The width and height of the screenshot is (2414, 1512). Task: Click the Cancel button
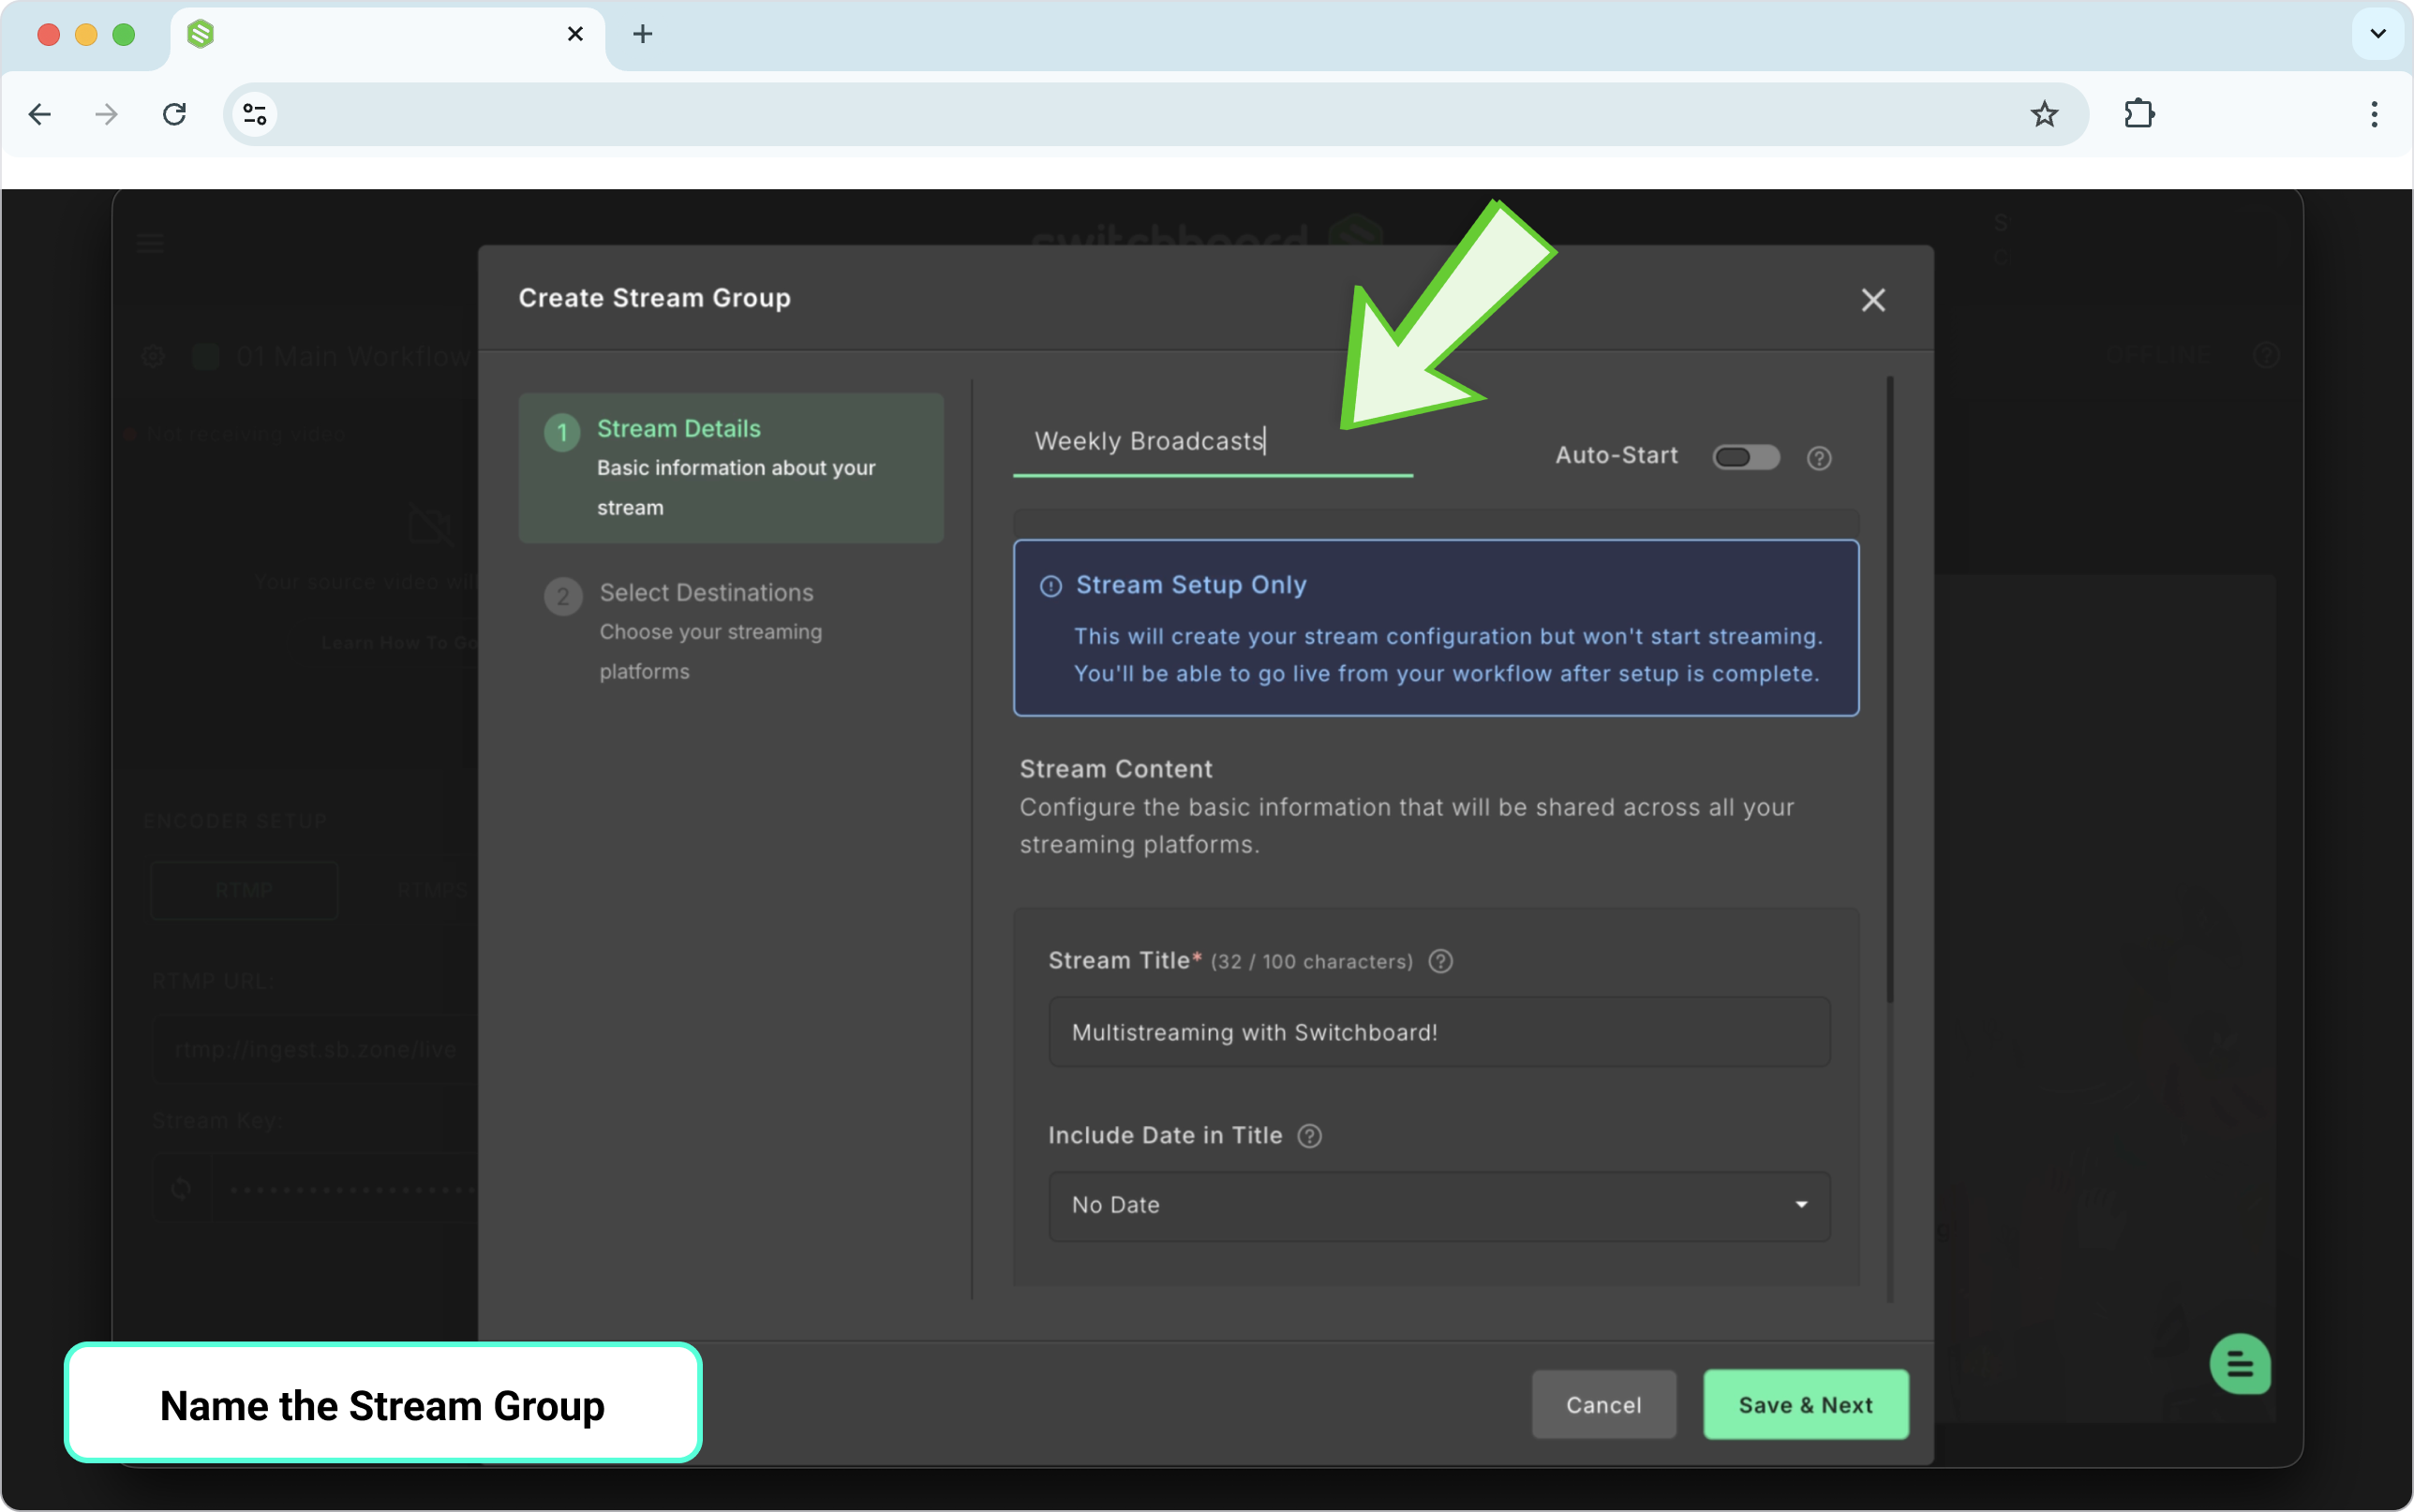(1603, 1405)
